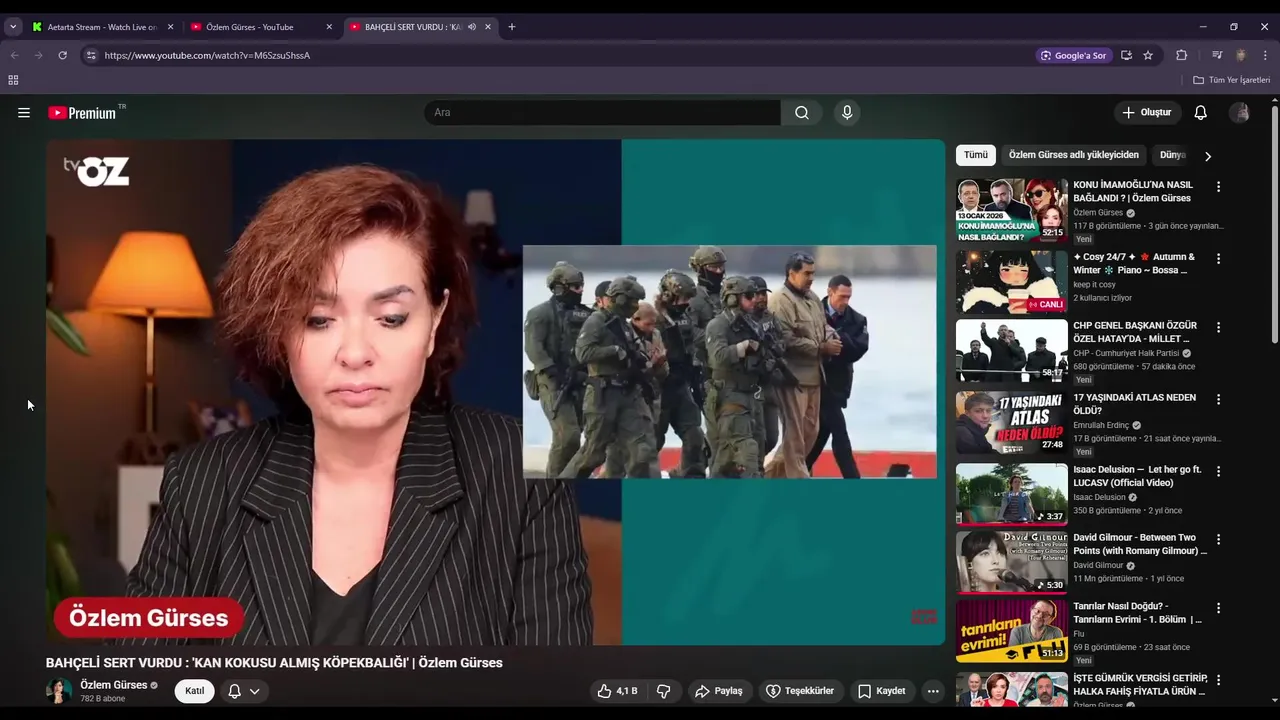Screen dimensions: 1280x720
Task: Close the Aetarta Stream tab
Action: point(170,27)
